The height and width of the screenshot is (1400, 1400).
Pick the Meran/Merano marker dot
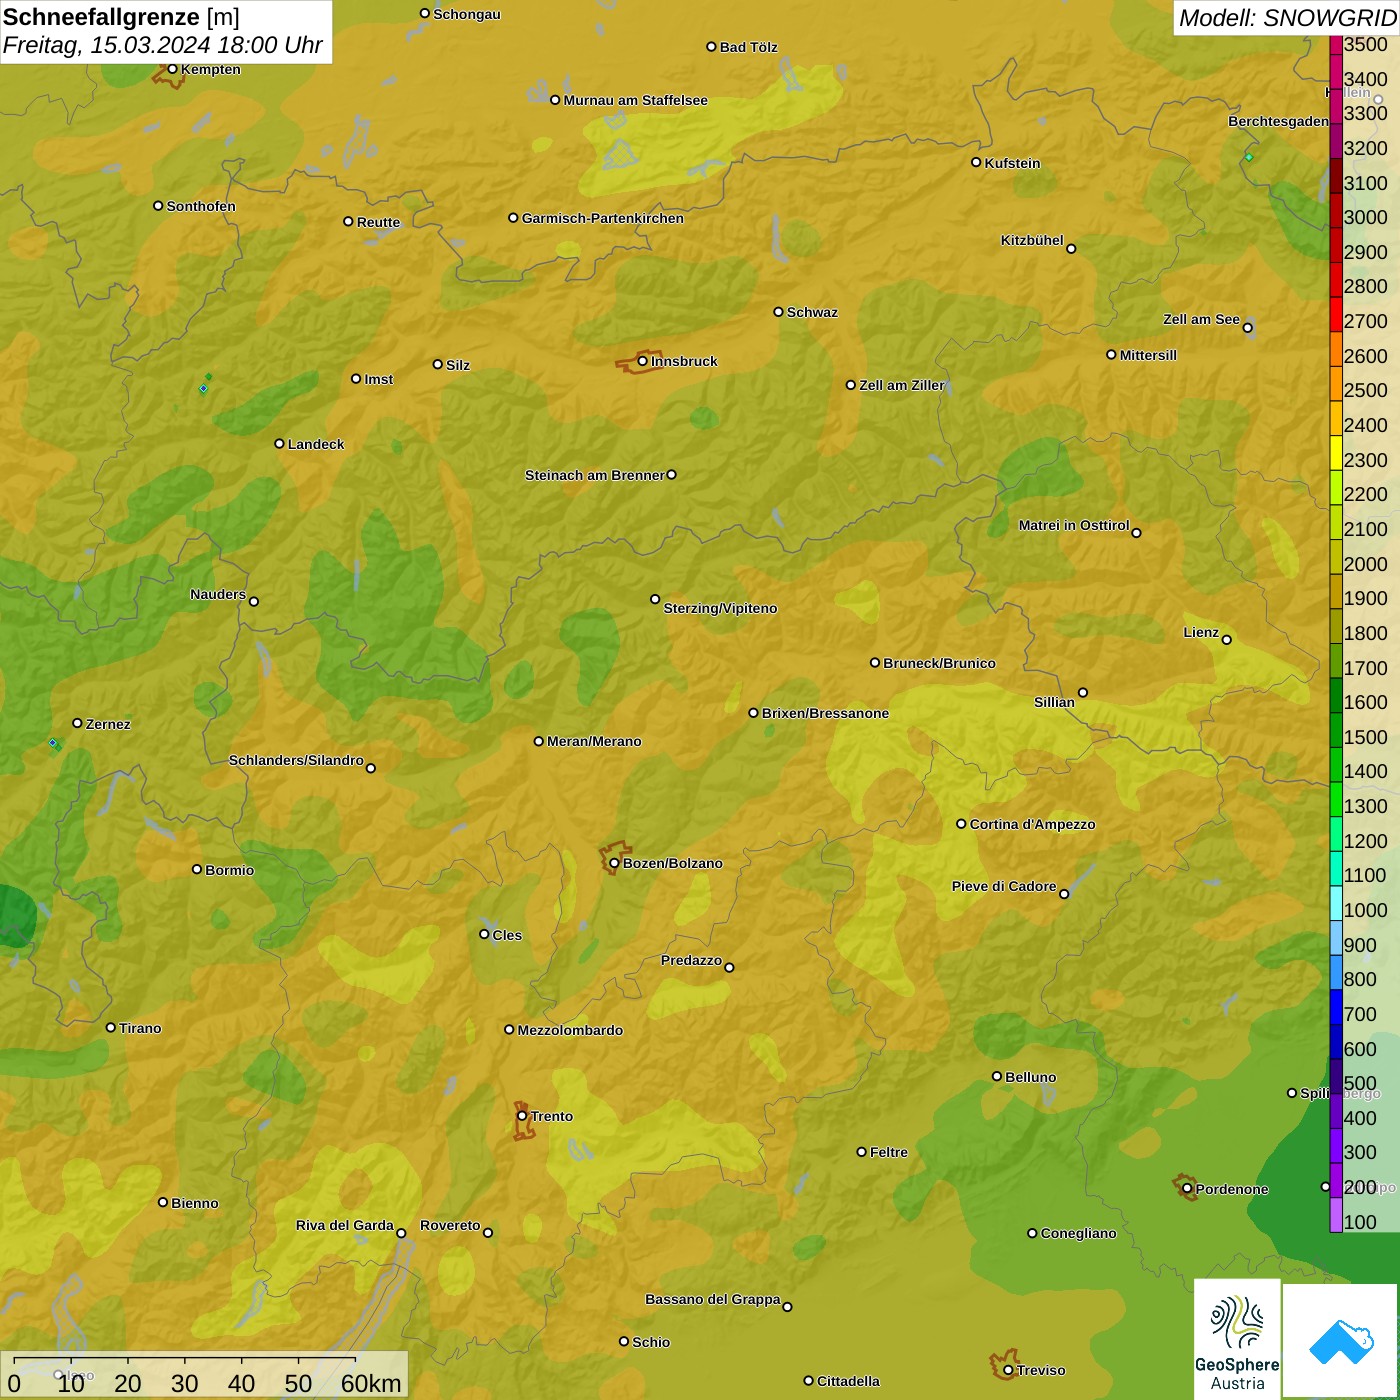(539, 741)
